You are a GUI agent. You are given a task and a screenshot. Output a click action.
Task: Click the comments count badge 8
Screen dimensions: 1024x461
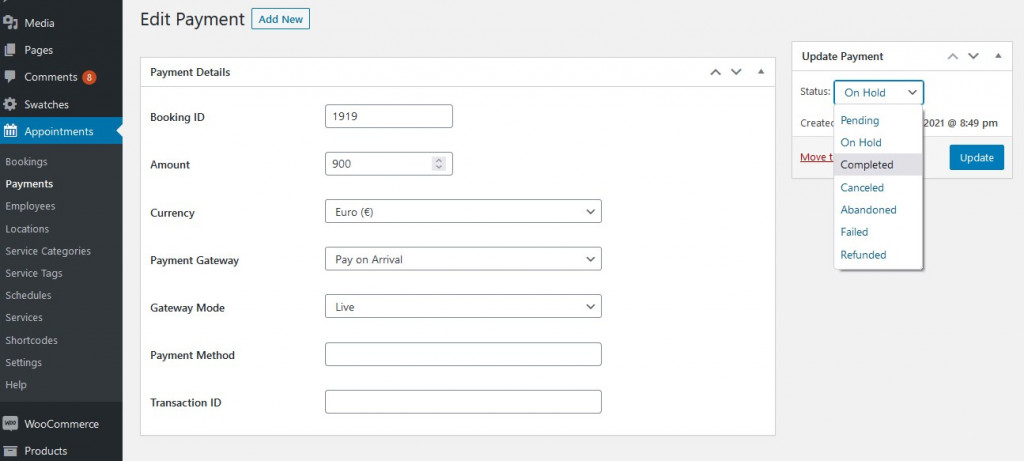89,77
